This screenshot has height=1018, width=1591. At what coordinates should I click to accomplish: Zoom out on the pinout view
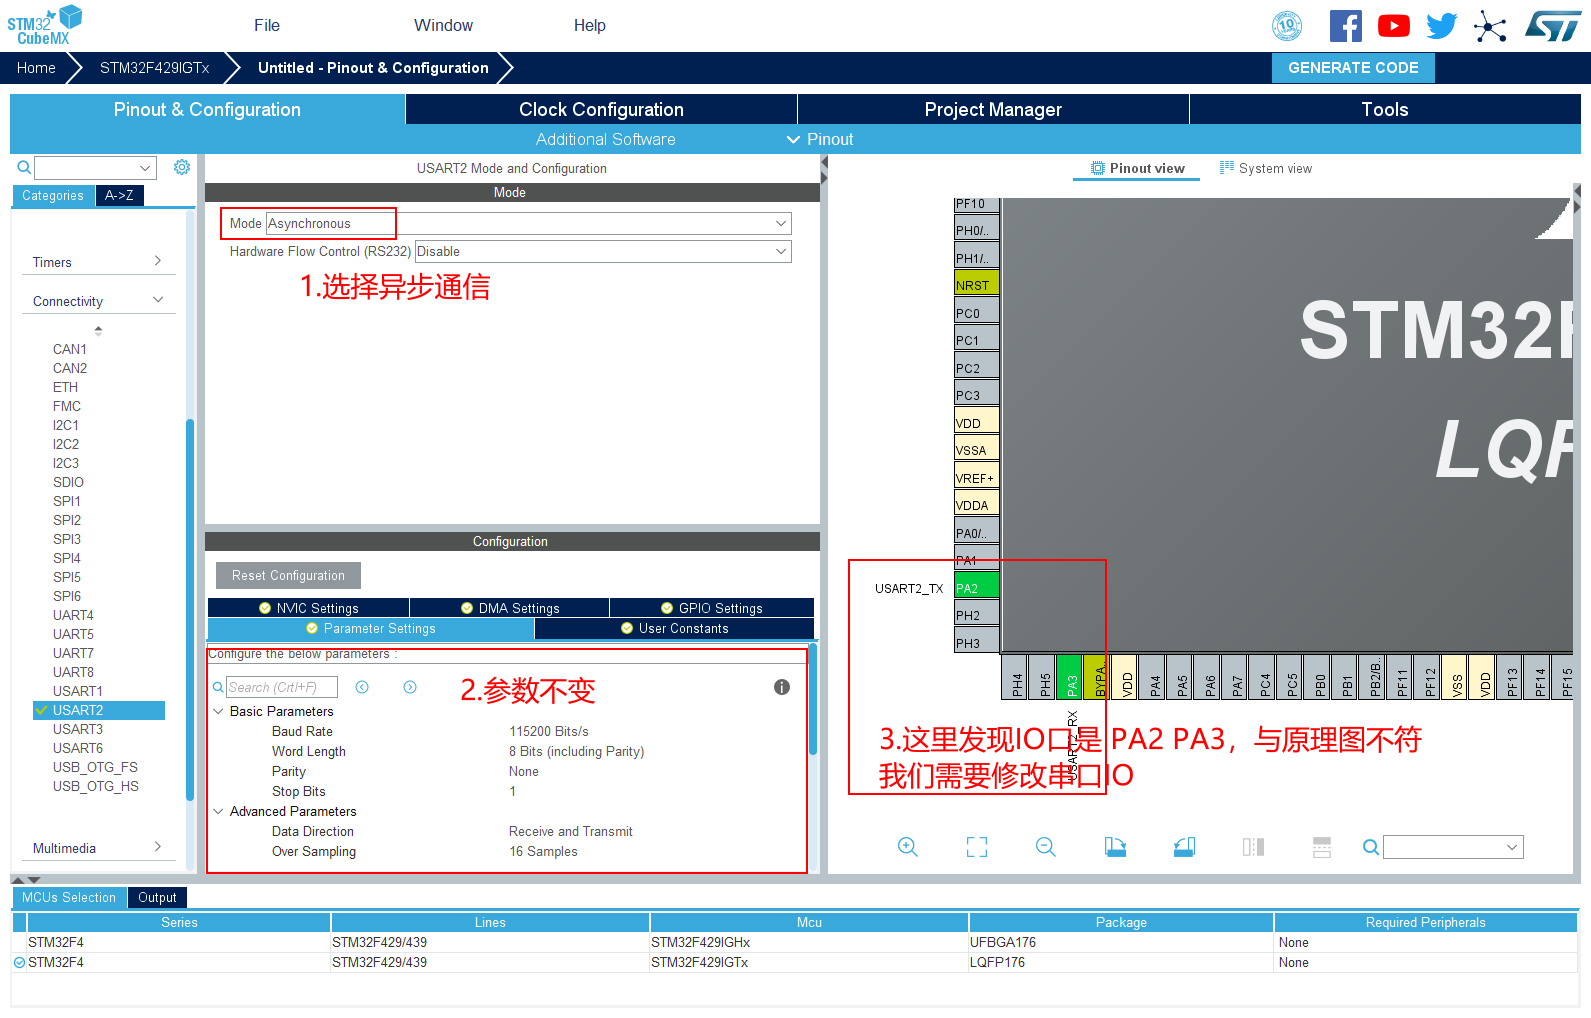point(1046,847)
